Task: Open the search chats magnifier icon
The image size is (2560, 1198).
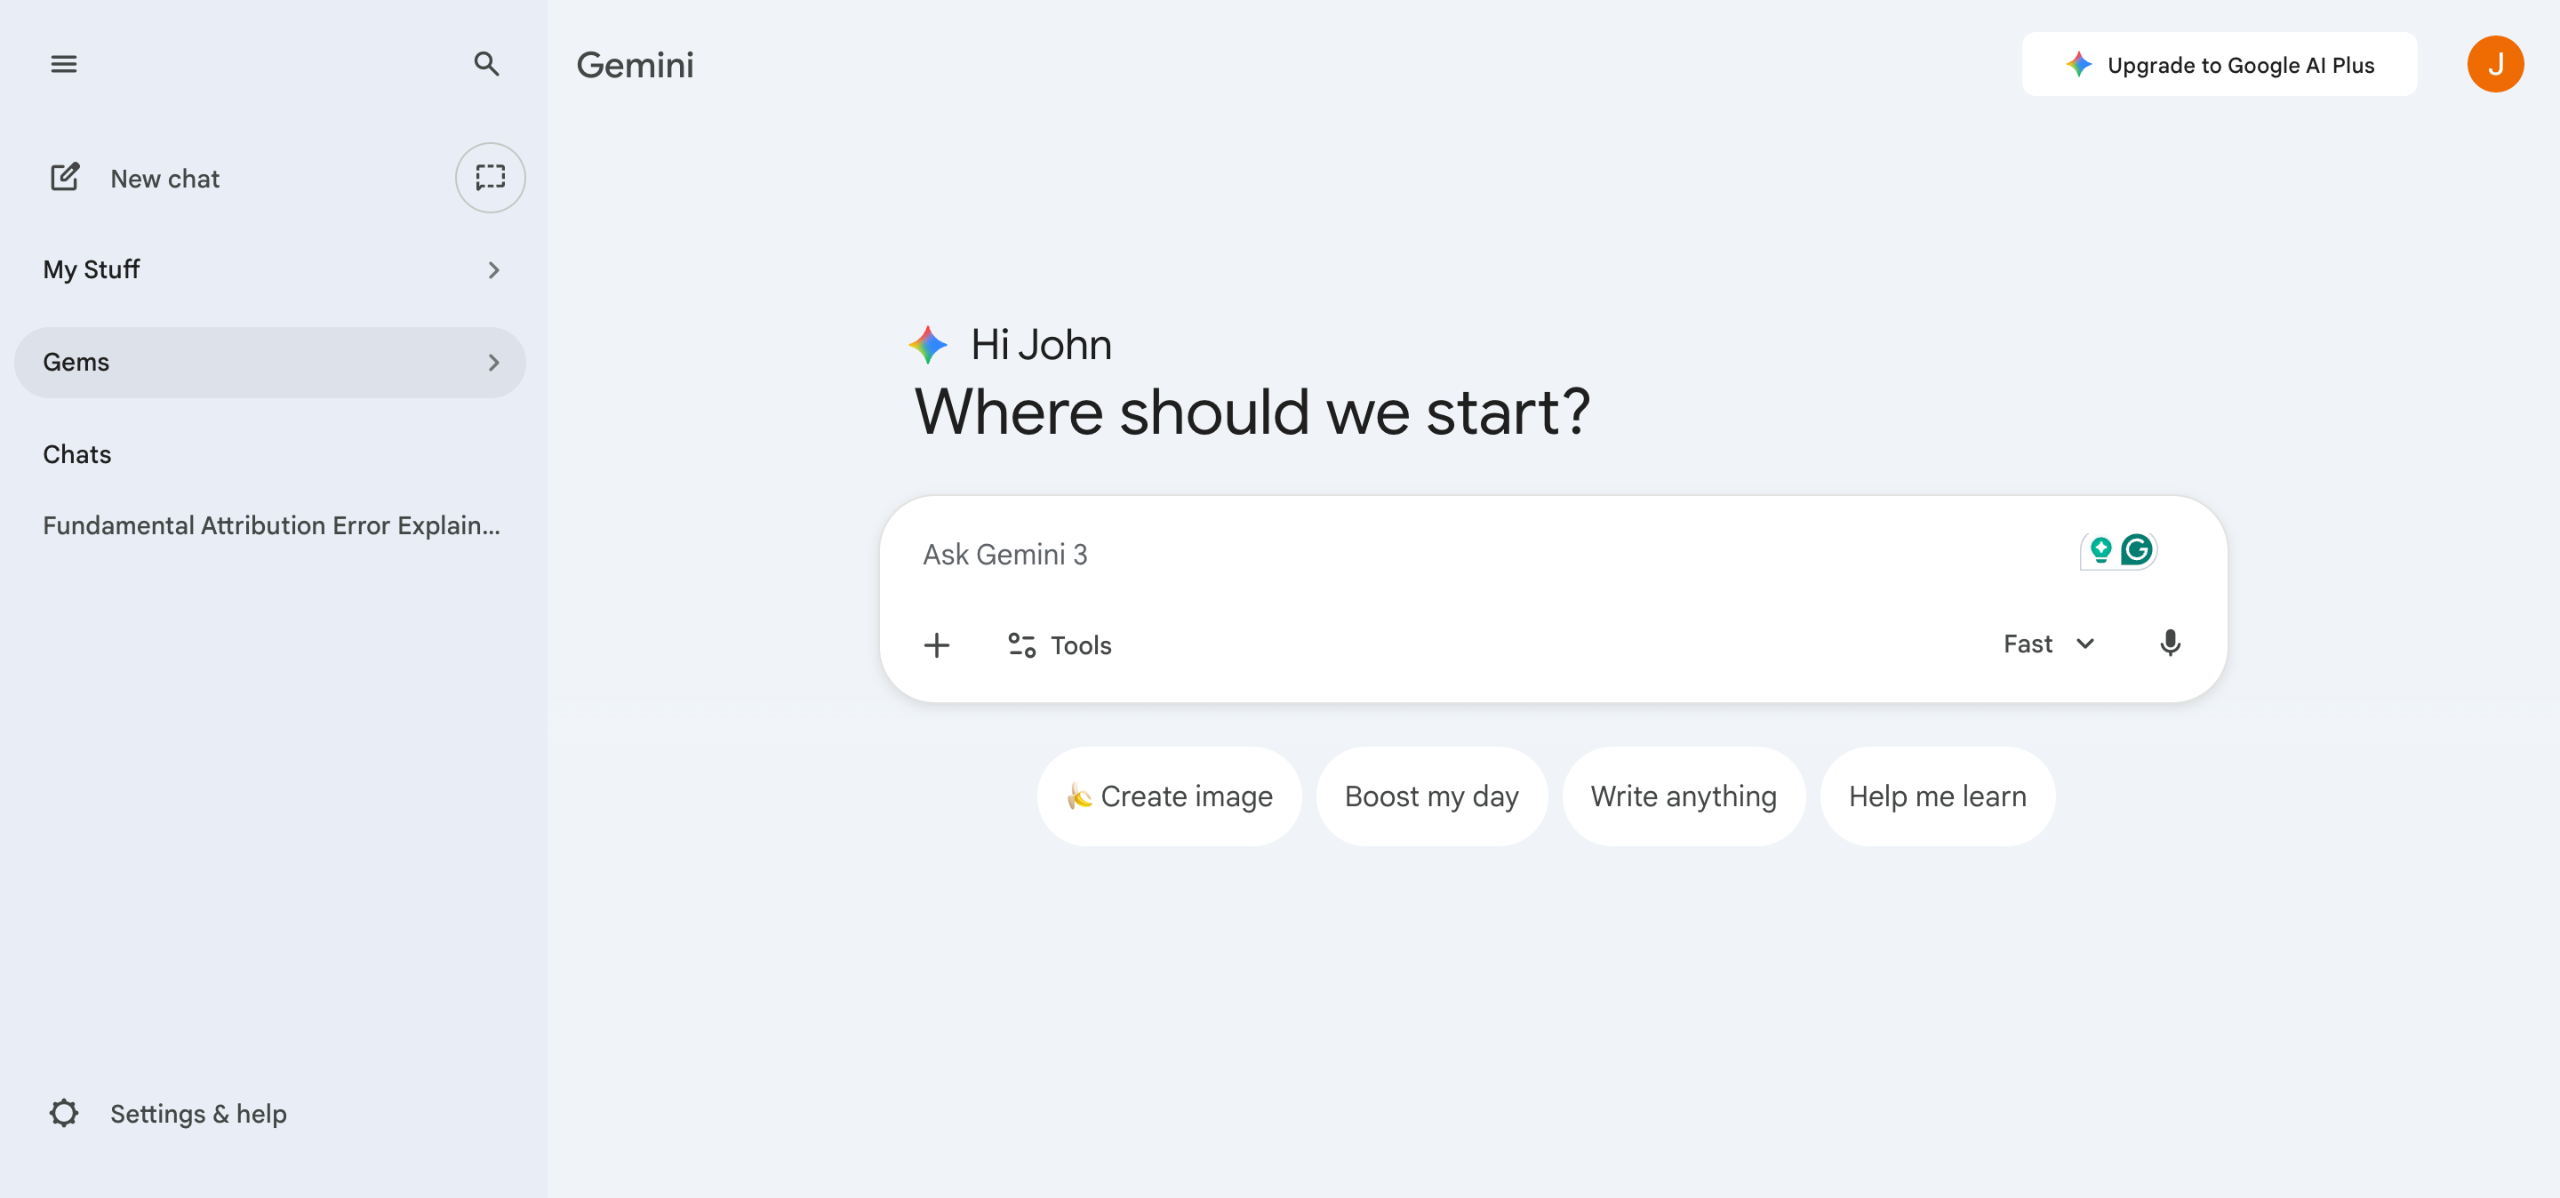Action: pos(486,64)
